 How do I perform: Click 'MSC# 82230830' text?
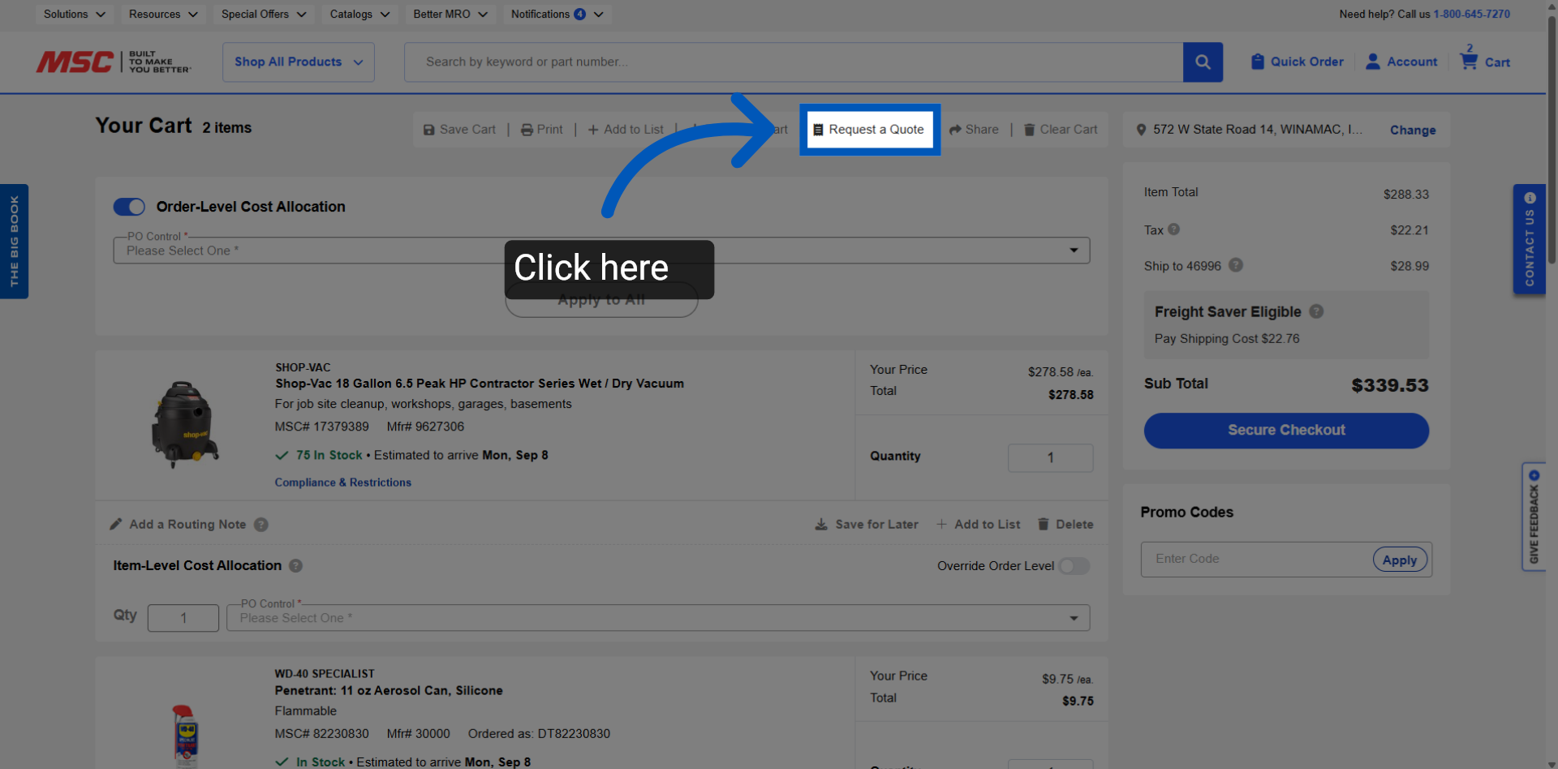click(x=322, y=733)
